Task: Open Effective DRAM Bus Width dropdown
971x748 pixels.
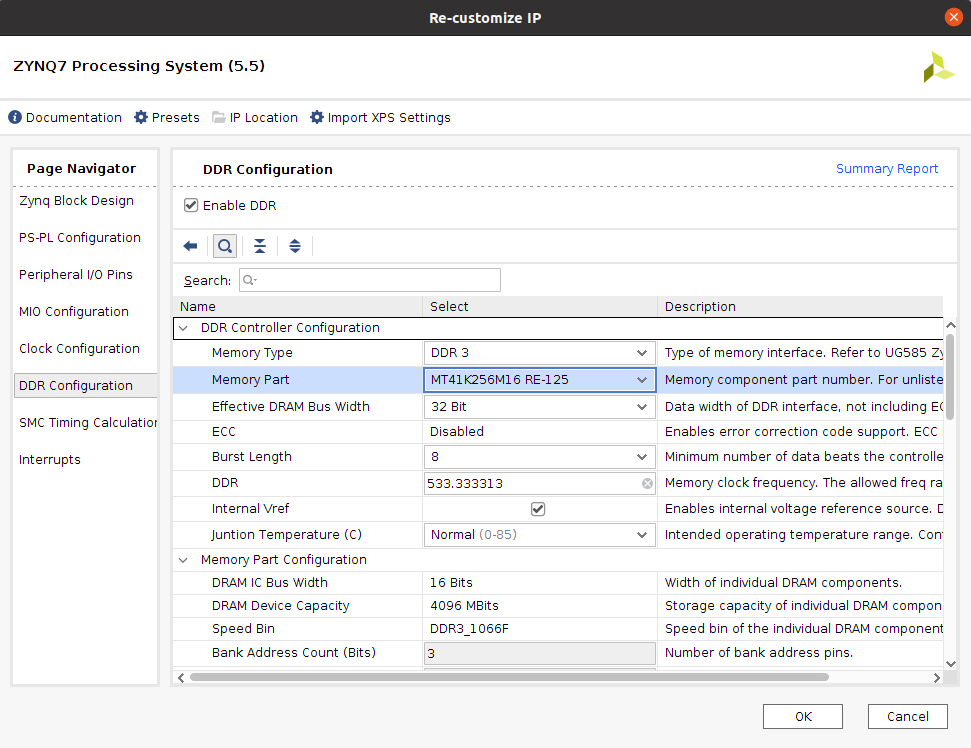Action: pyautogui.click(x=539, y=407)
